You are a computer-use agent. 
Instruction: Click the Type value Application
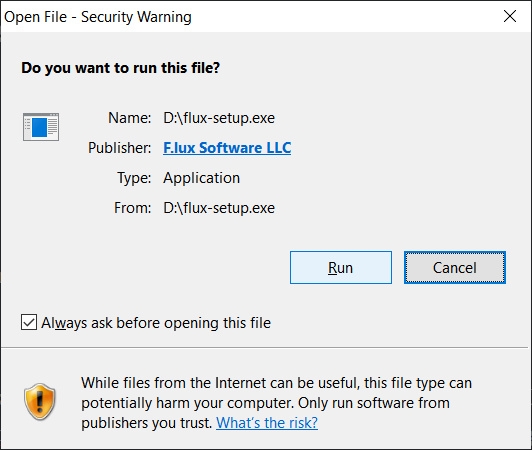[202, 178]
